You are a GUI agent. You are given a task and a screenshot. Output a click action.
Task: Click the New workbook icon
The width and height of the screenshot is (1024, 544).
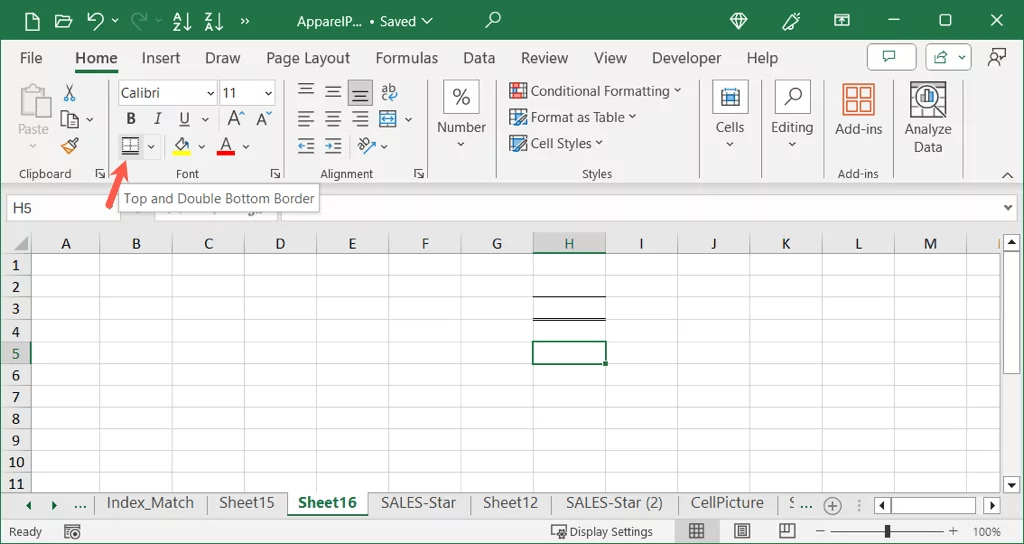[x=32, y=21]
